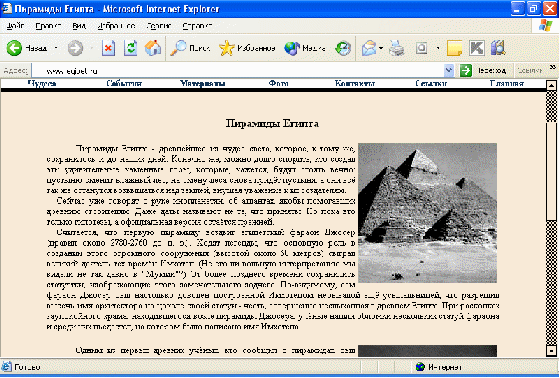Click the dark image at page bottom
Image resolution: width=560 pixels, height=378 pixels.
(427, 351)
